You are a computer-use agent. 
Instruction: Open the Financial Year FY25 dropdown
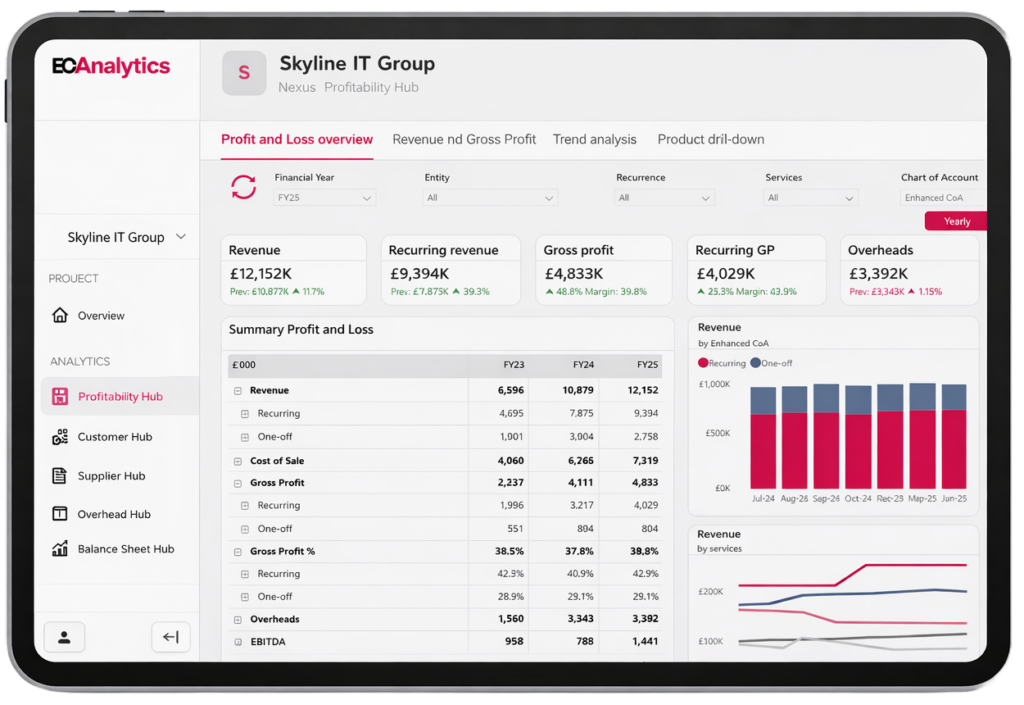(324, 198)
